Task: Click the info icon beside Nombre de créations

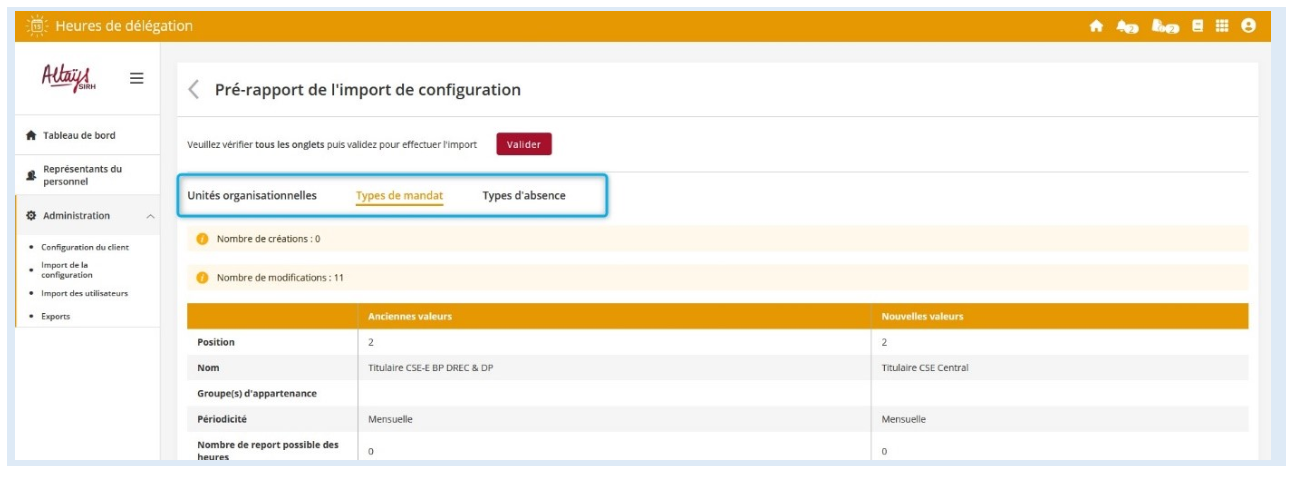Action: [x=202, y=239]
